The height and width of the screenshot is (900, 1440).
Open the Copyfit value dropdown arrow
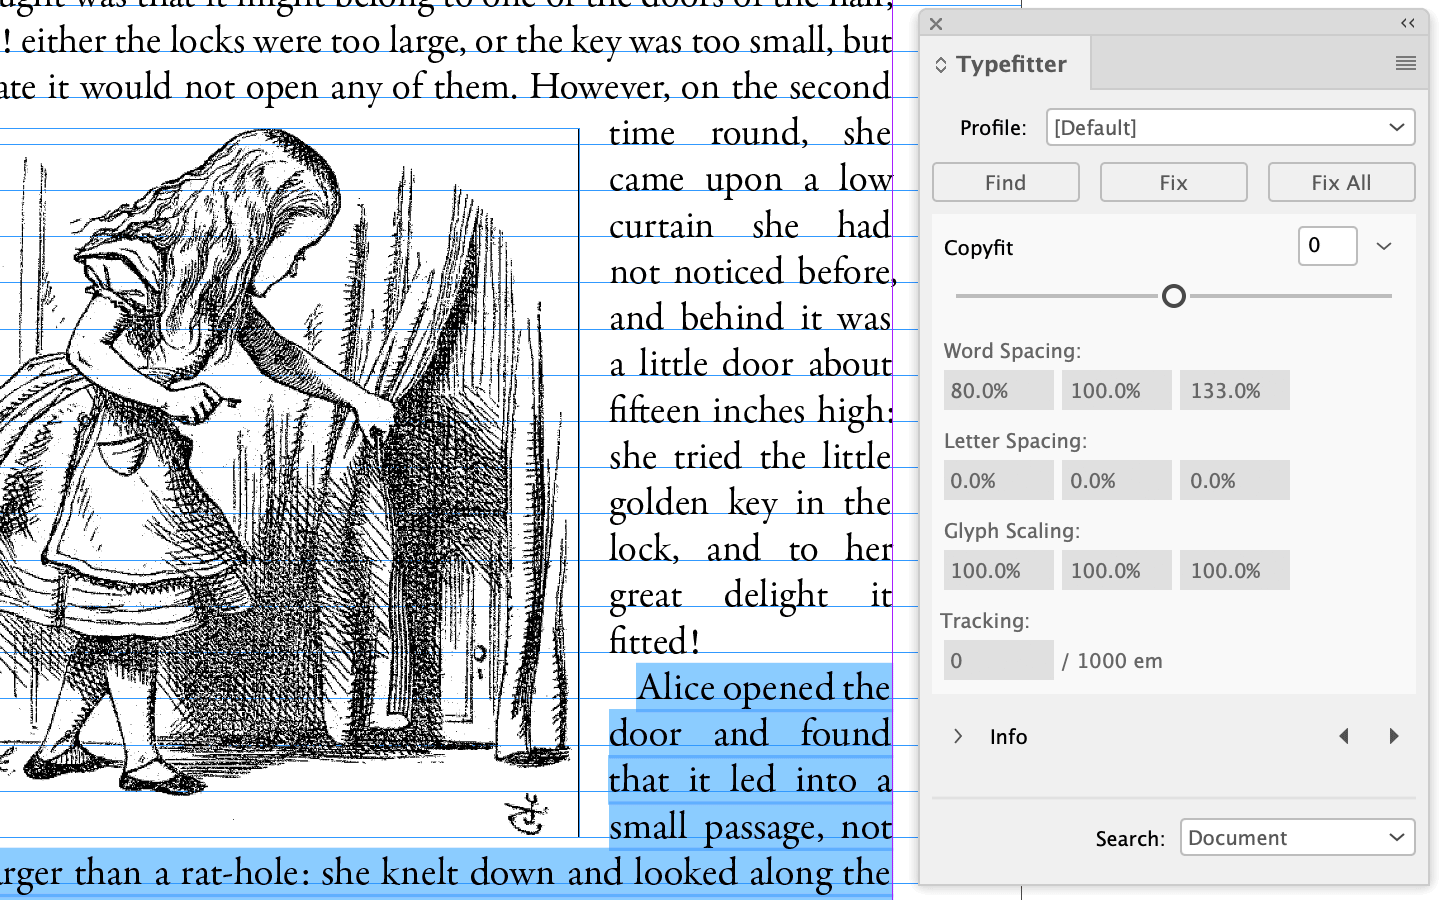[x=1384, y=246]
